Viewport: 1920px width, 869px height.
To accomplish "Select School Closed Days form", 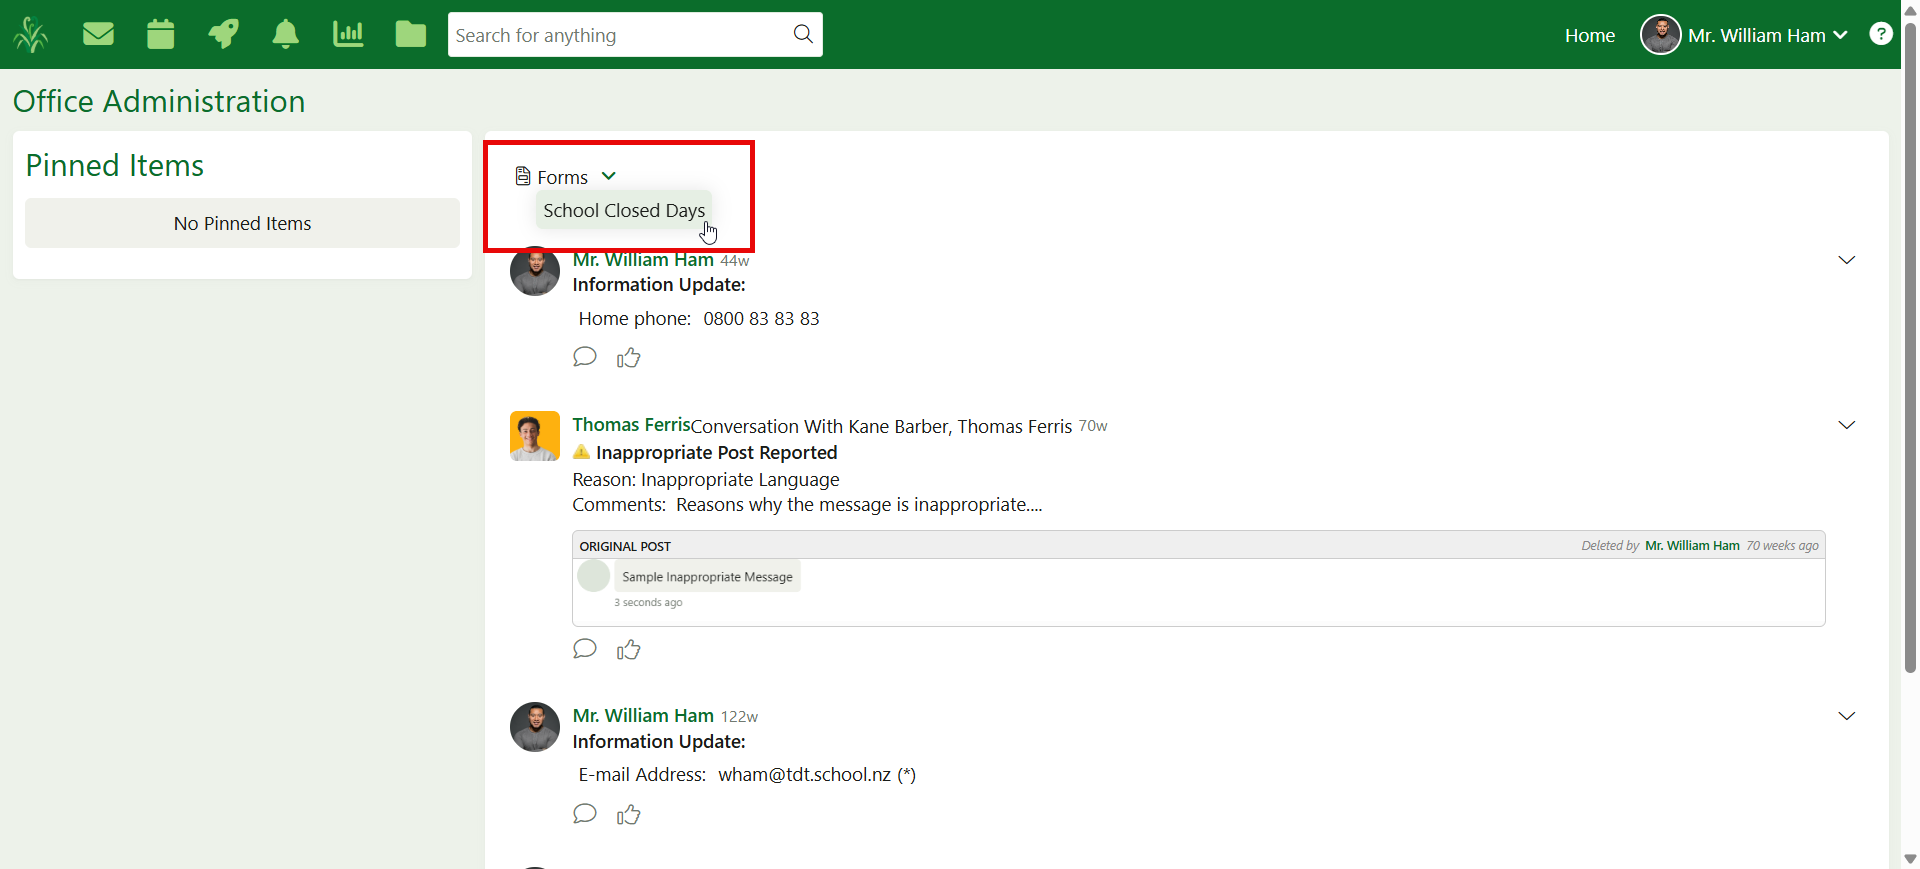I will (x=624, y=210).
